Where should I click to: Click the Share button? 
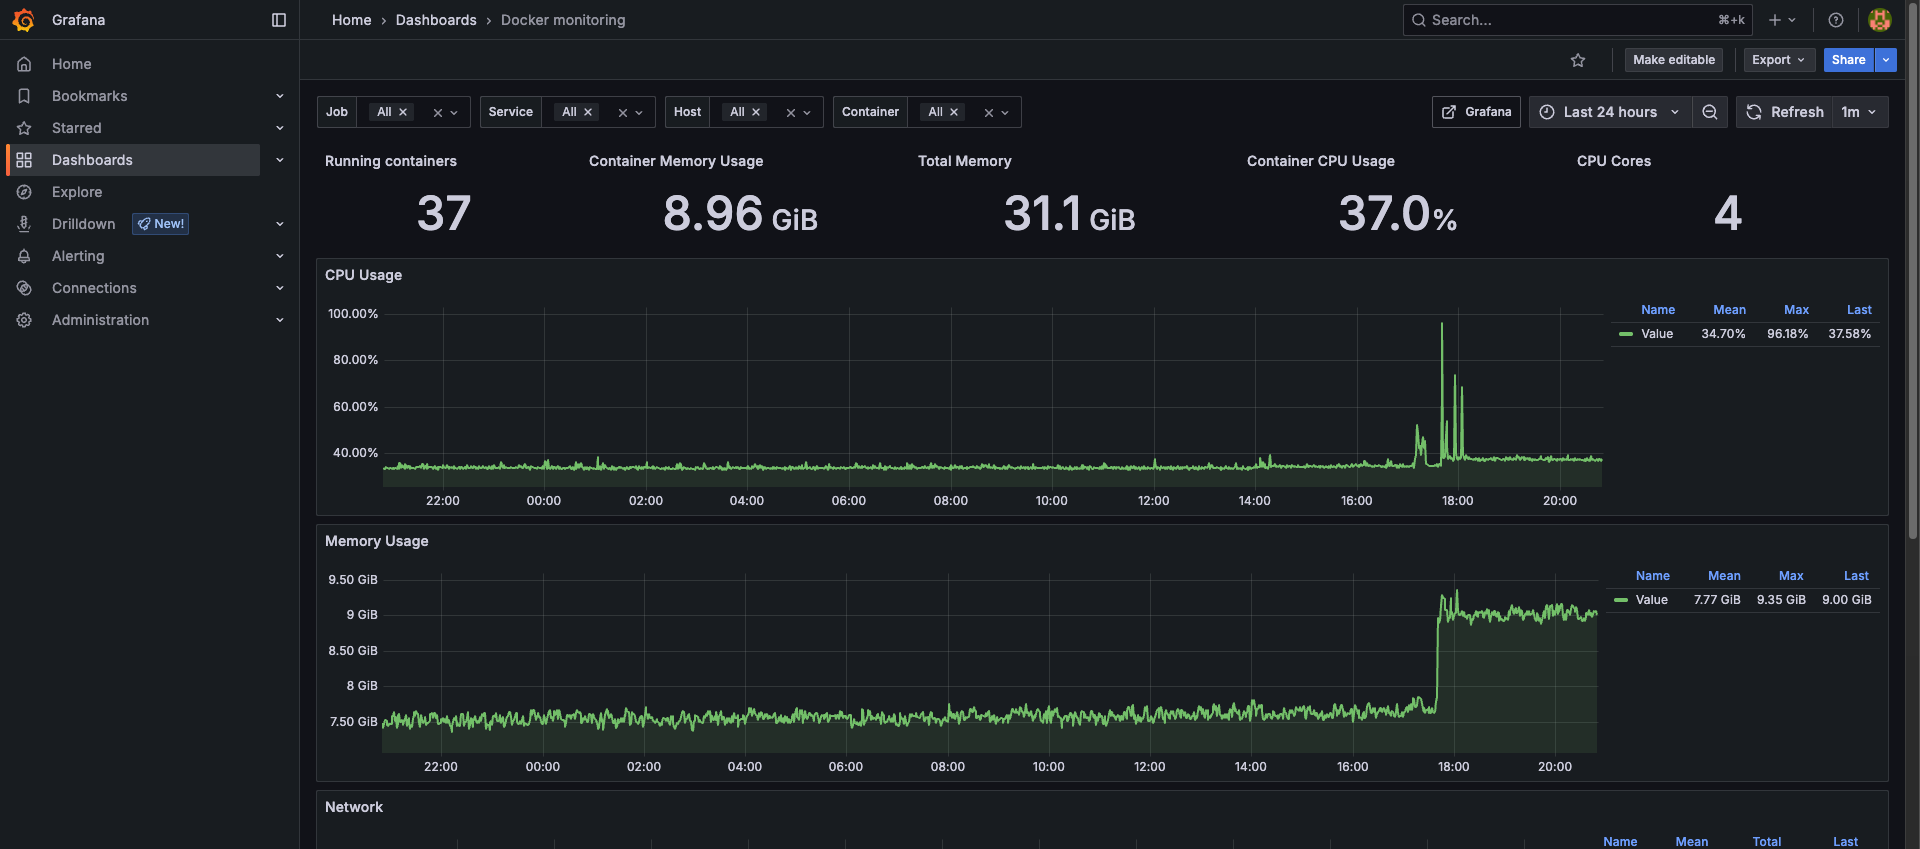(x=1848, y=60)
